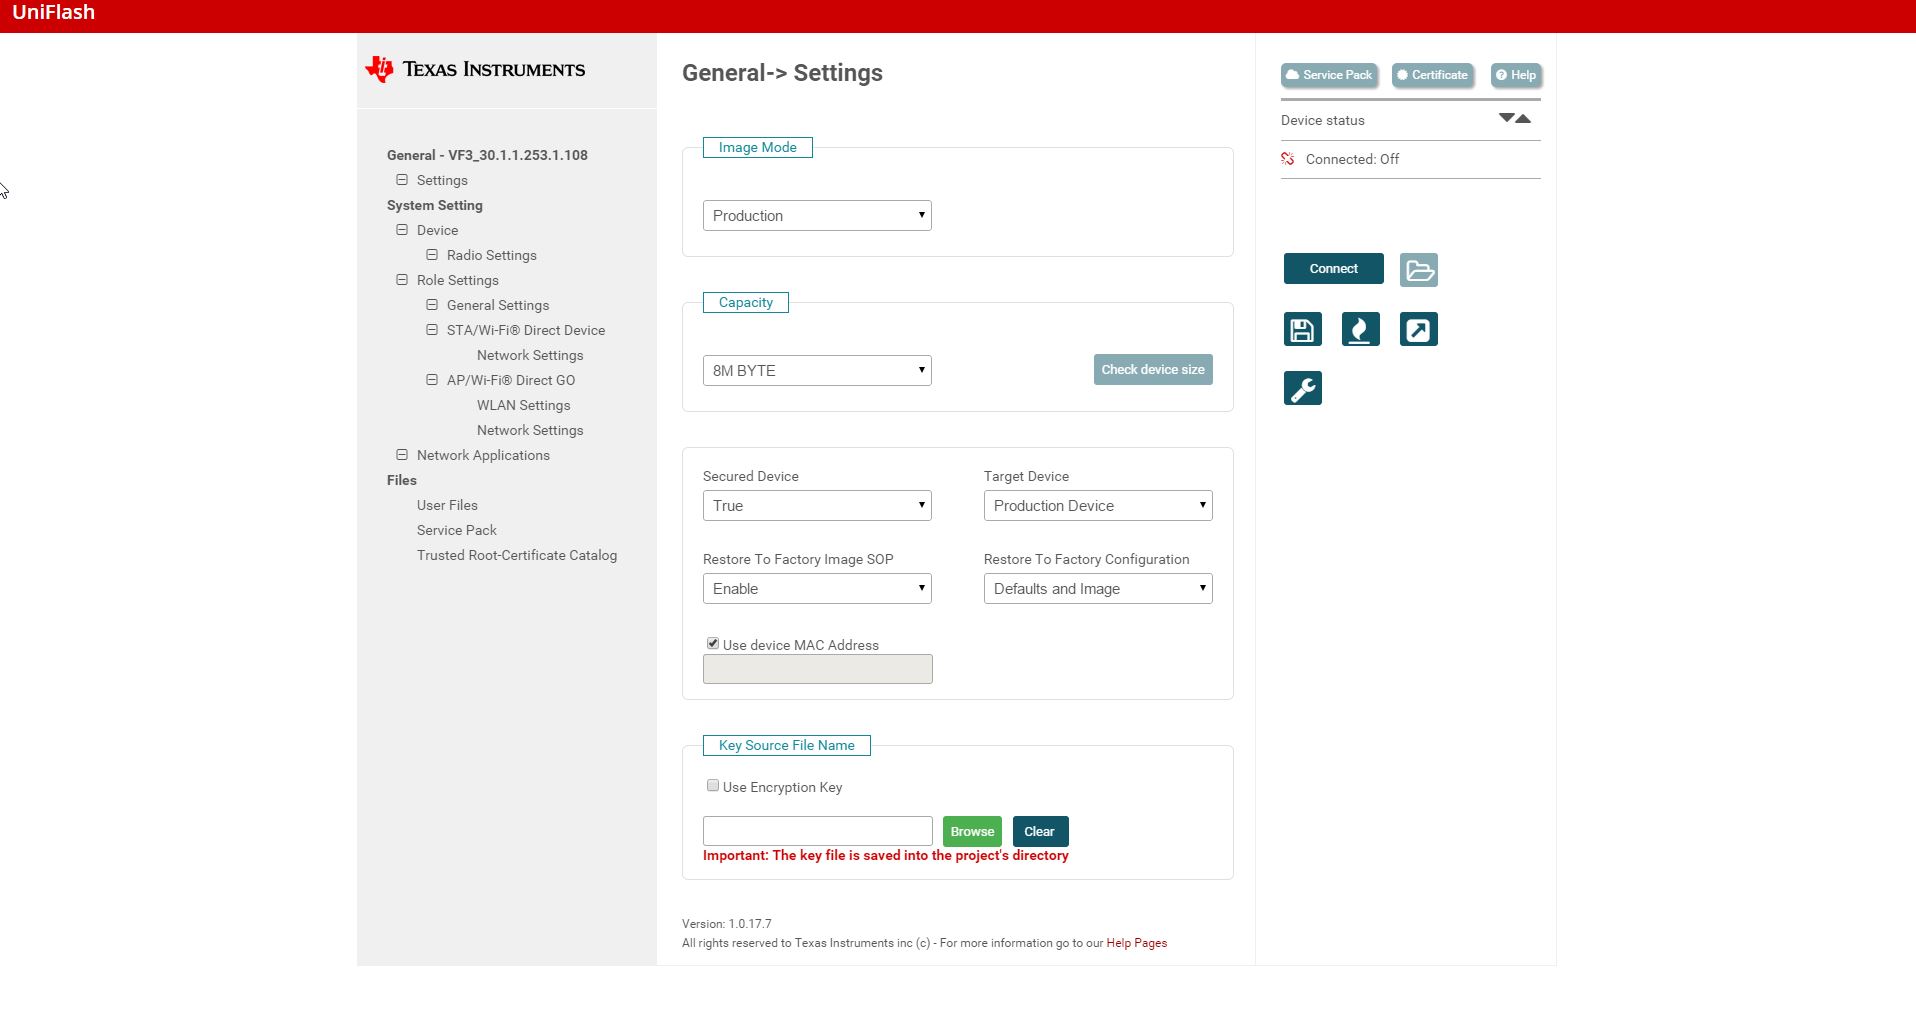1916x1009 pixels.
Task: Enable the Use Encryption Key checkbox
Action: [713, 786]
